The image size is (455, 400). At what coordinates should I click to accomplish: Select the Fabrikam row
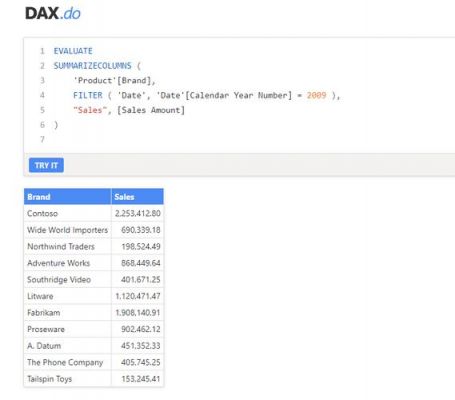point(94,313)
